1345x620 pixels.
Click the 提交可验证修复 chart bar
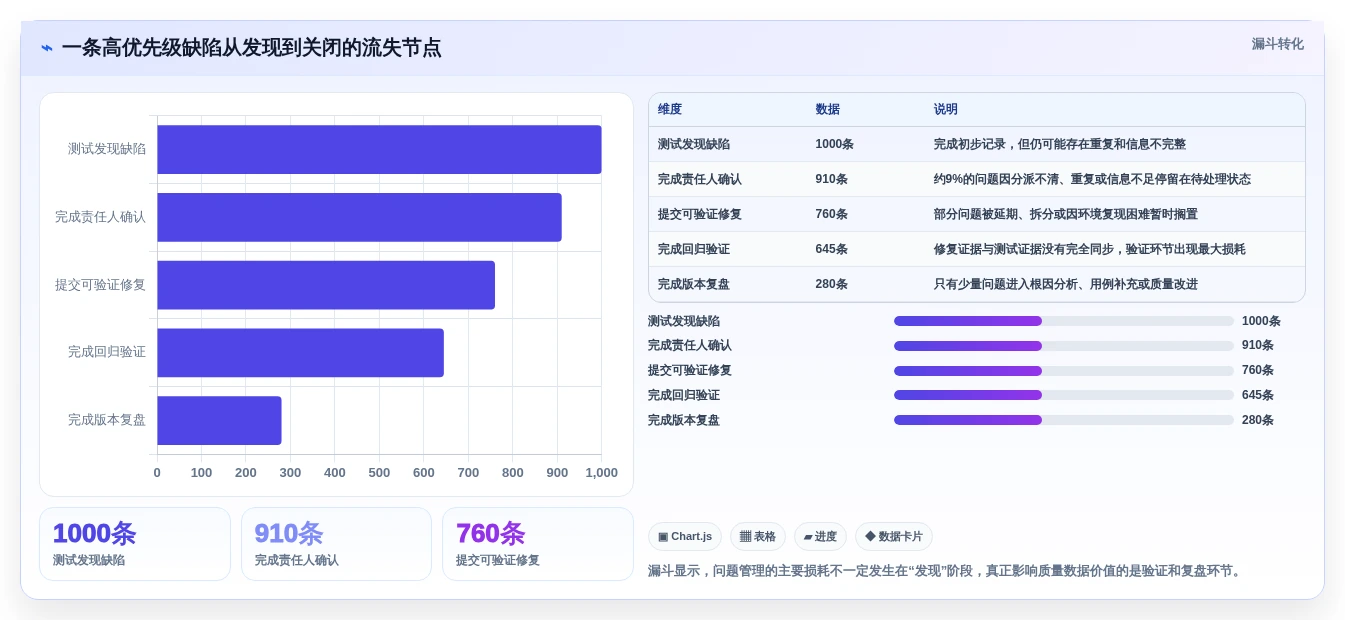click(326, 285)
